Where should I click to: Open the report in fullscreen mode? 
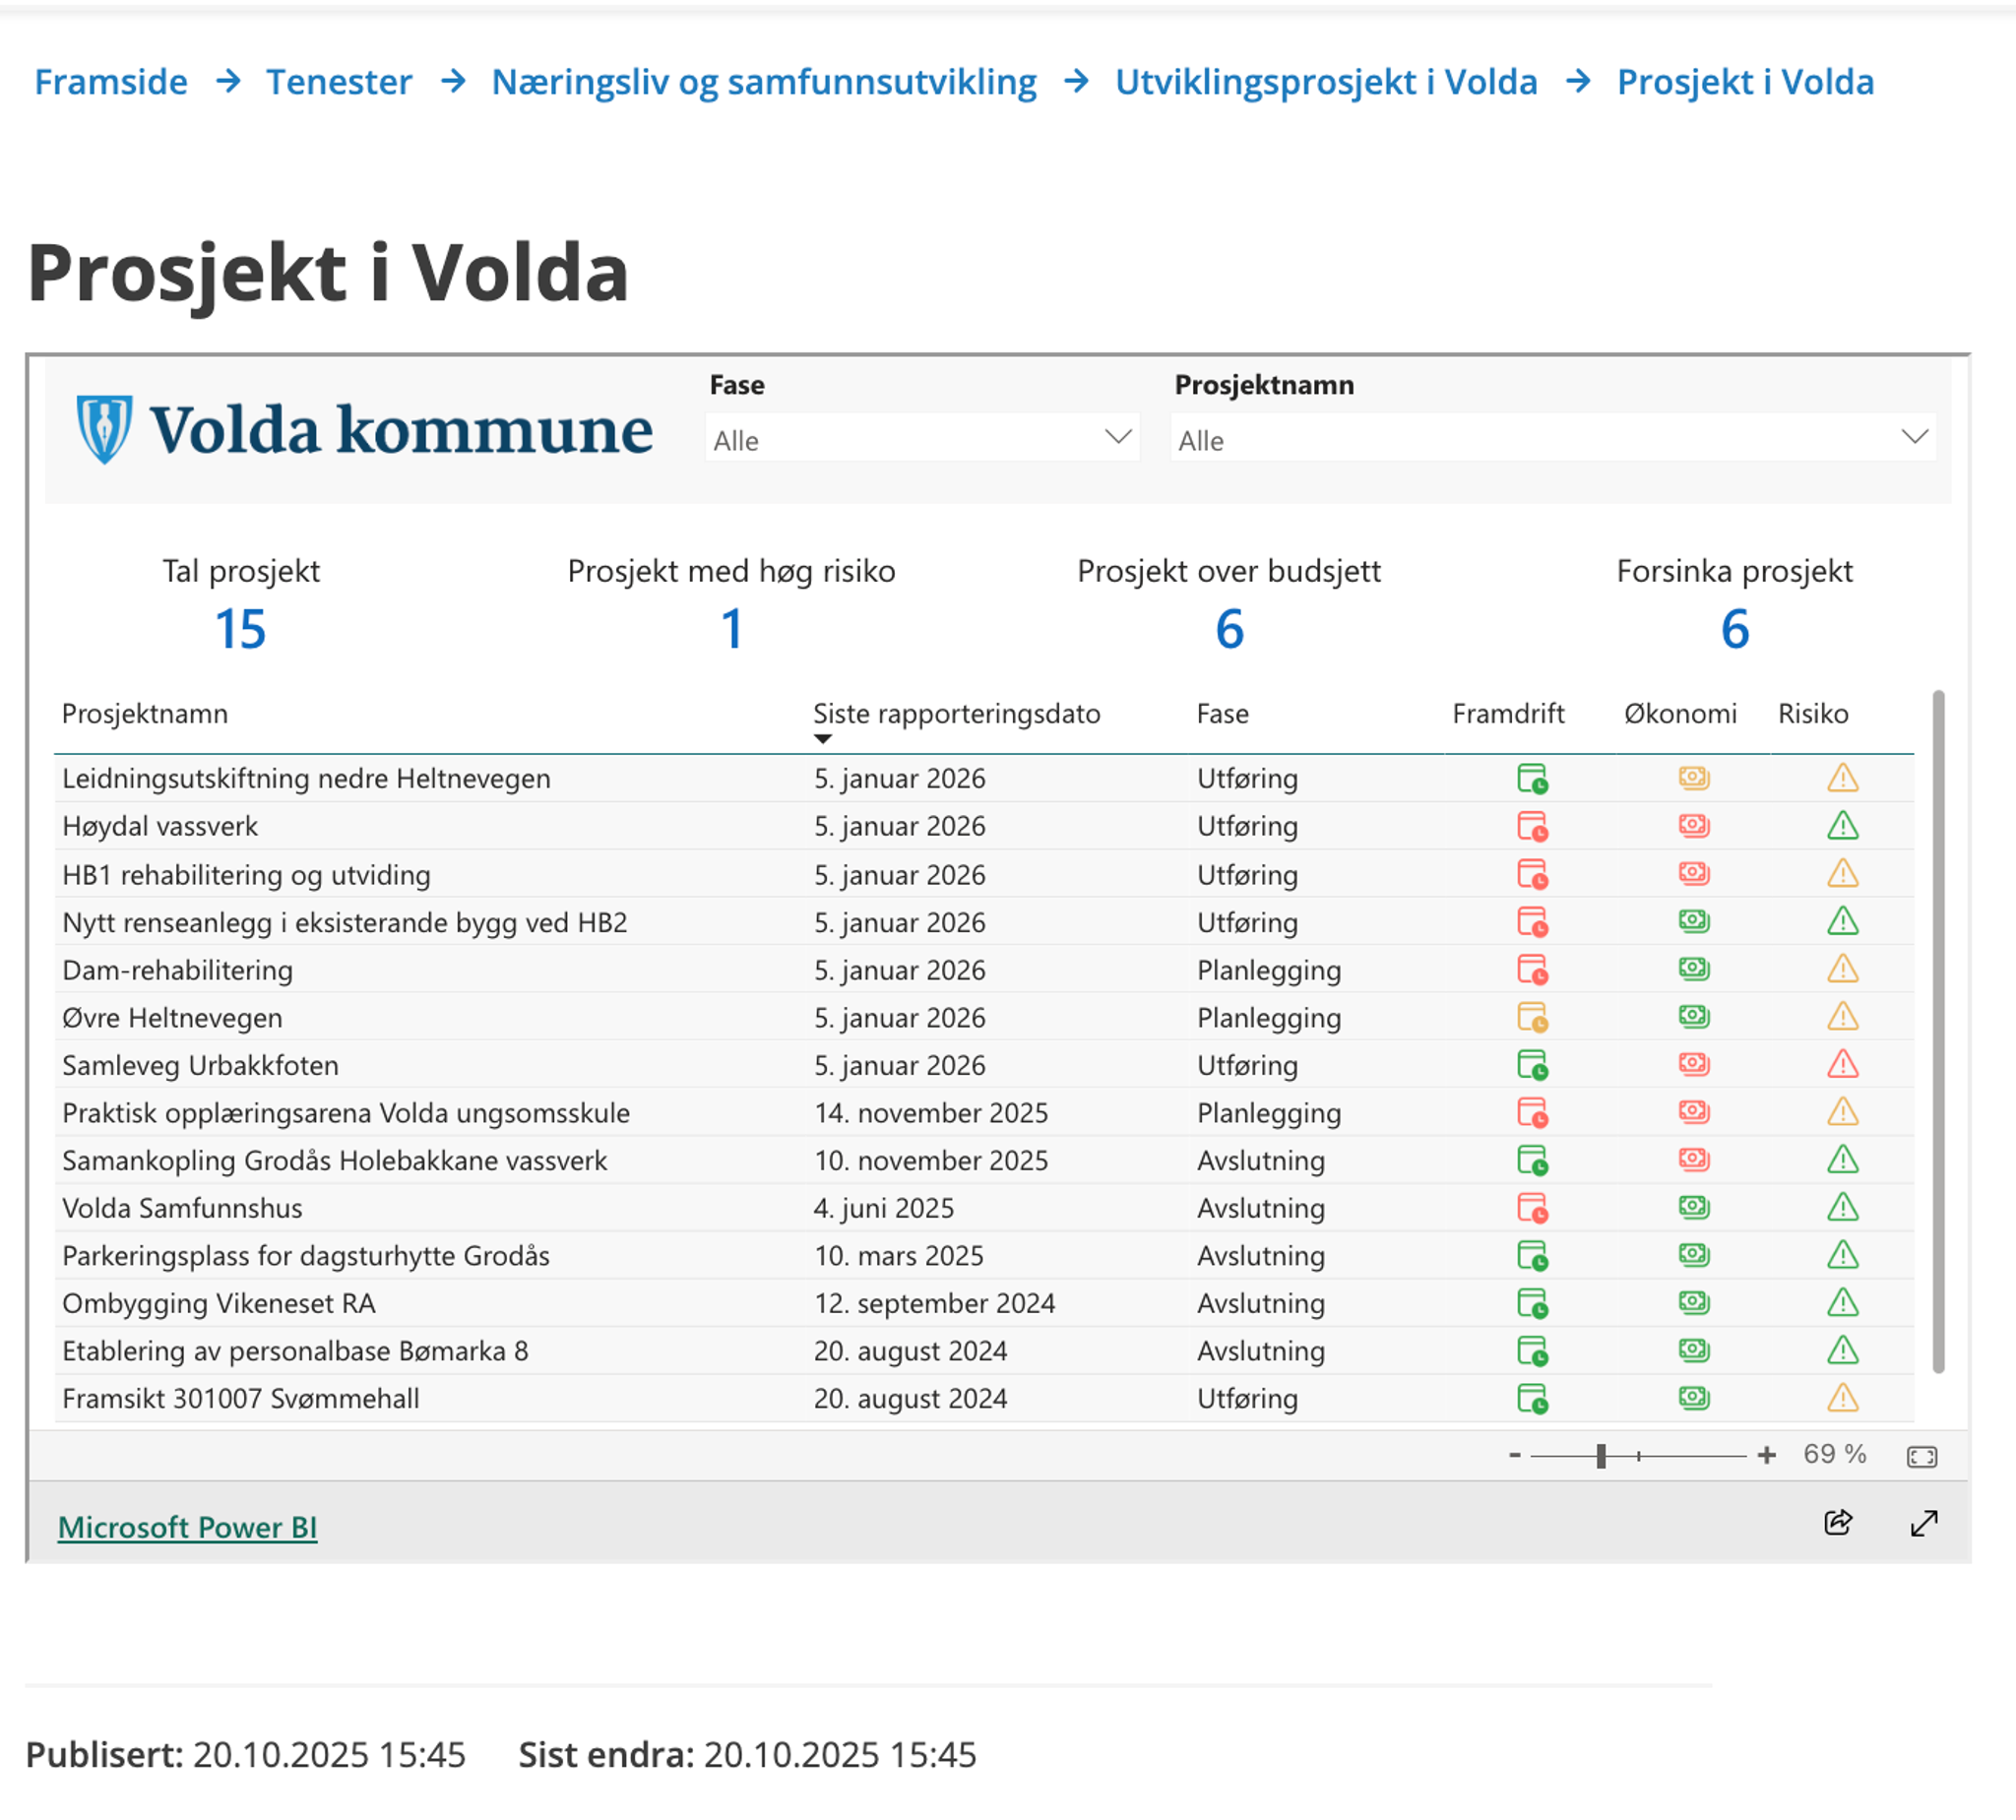[1922, 1523]
